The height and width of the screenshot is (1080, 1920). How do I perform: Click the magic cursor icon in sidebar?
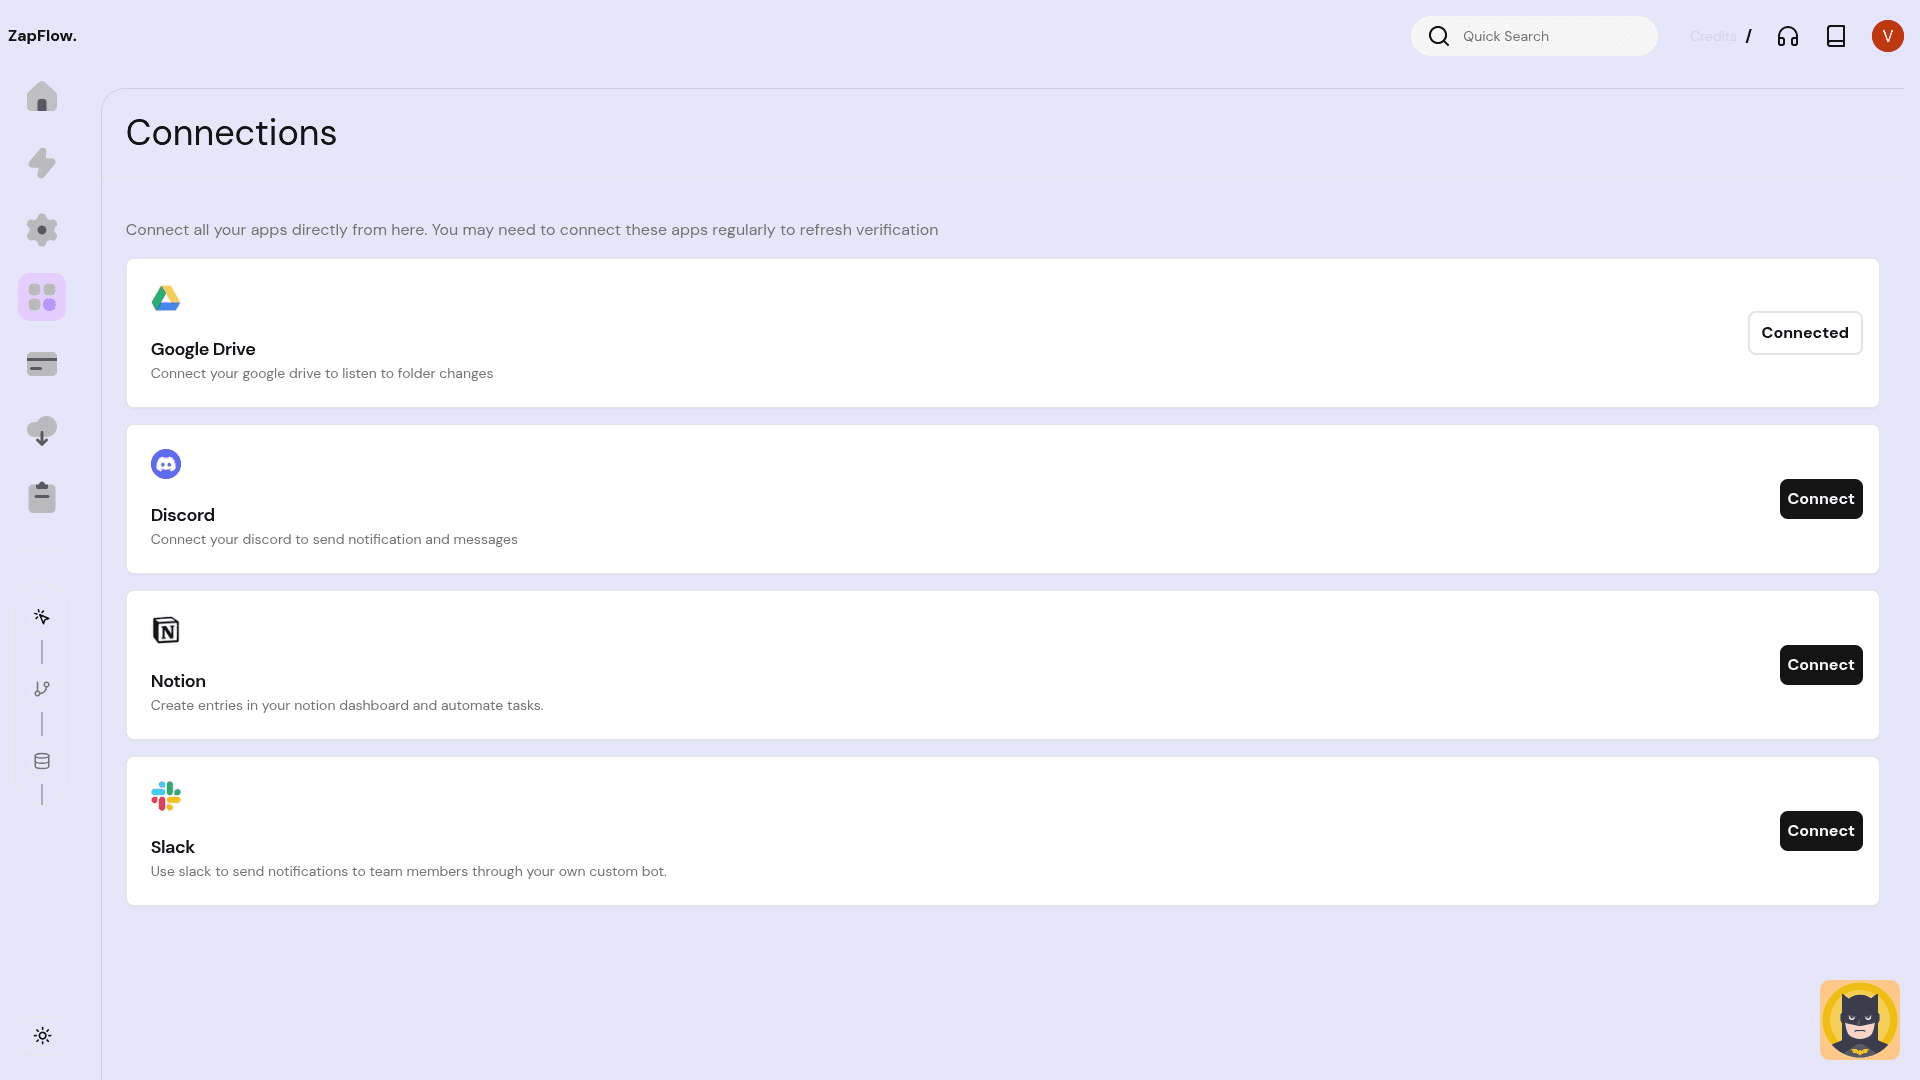(x=42, y=617)
